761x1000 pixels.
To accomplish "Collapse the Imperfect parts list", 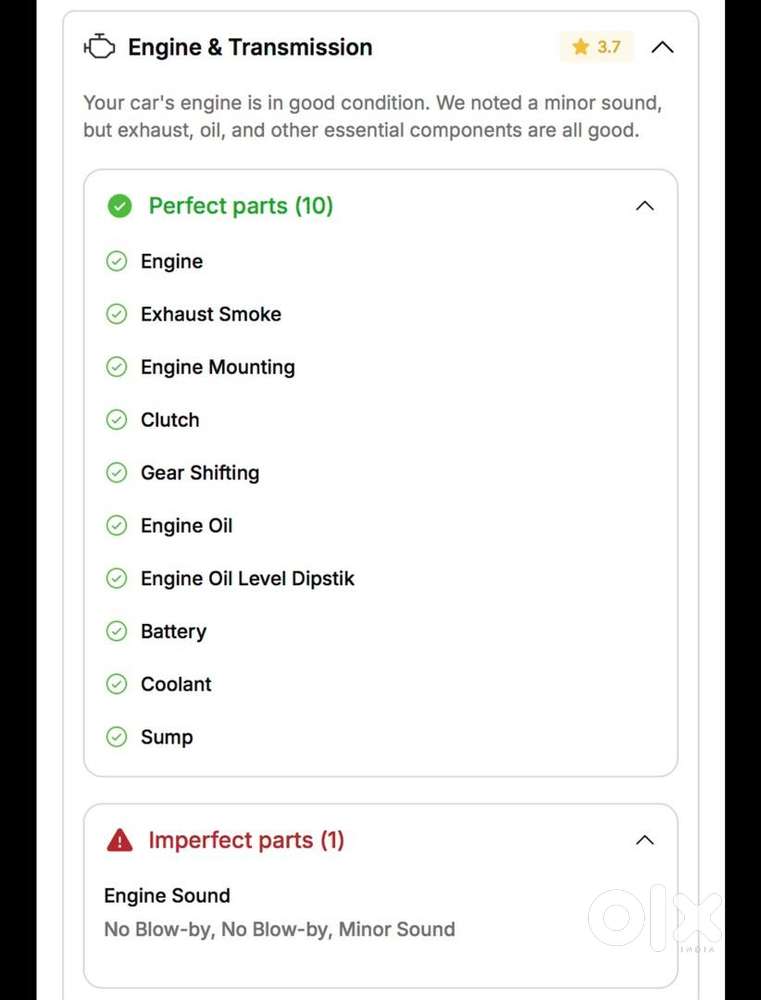I will tap(645, 840).
